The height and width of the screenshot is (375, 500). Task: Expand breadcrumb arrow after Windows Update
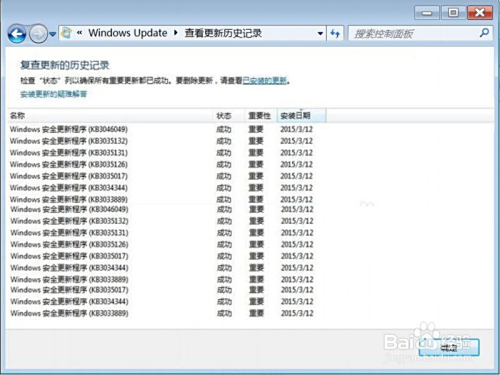tap(176, 33)
